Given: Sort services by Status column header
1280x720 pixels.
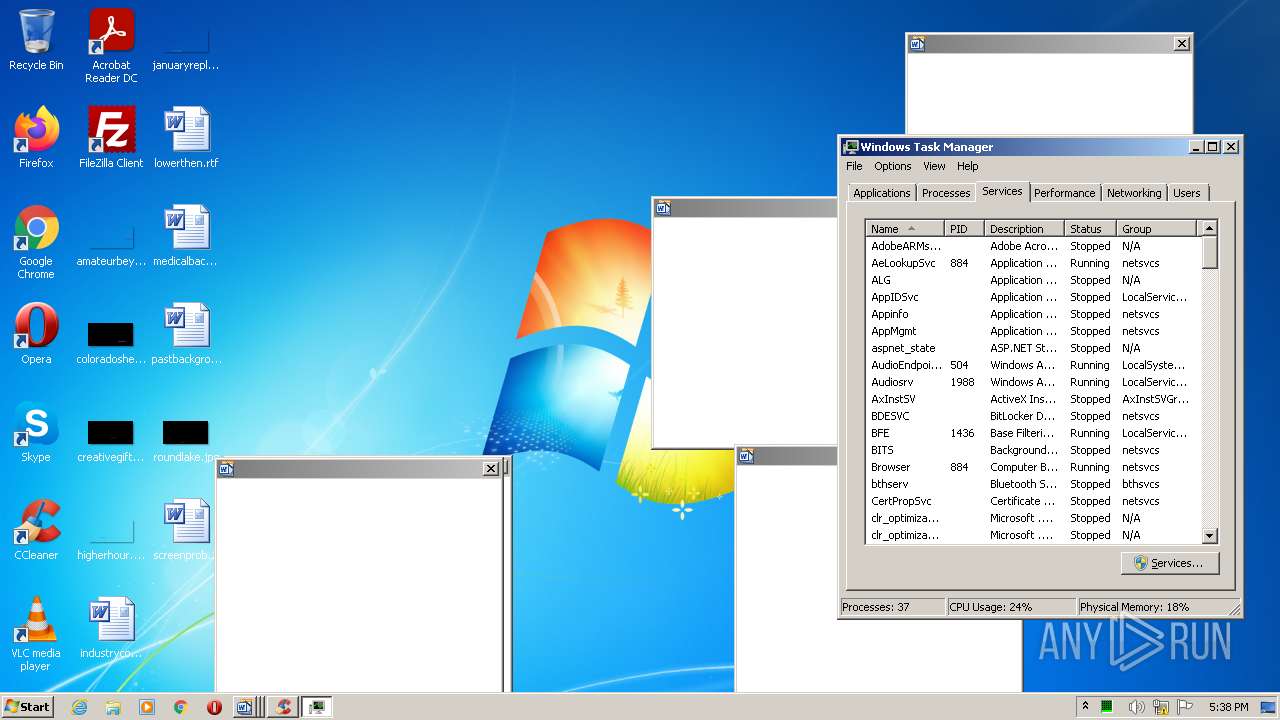Looking at the screenshot, I should pyautogui.click(x=1090, y=229).
